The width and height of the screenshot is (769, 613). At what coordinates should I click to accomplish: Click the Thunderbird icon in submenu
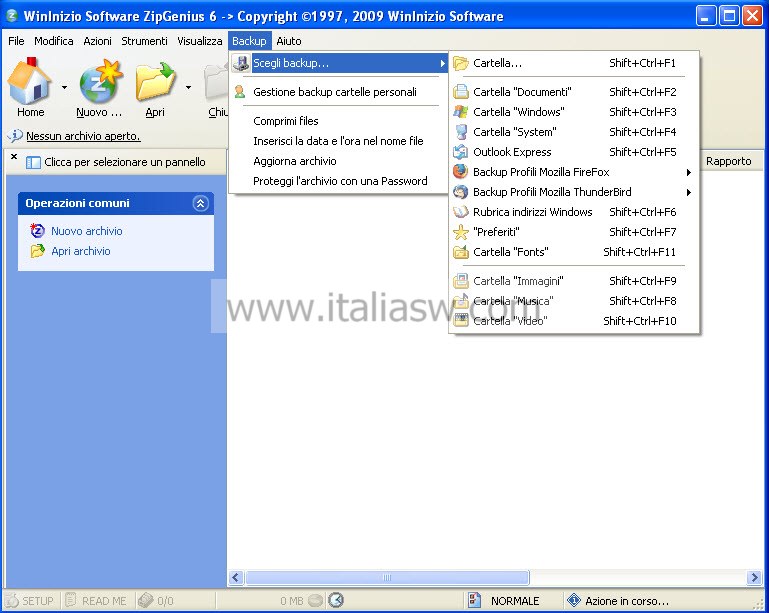coord(461,192)
